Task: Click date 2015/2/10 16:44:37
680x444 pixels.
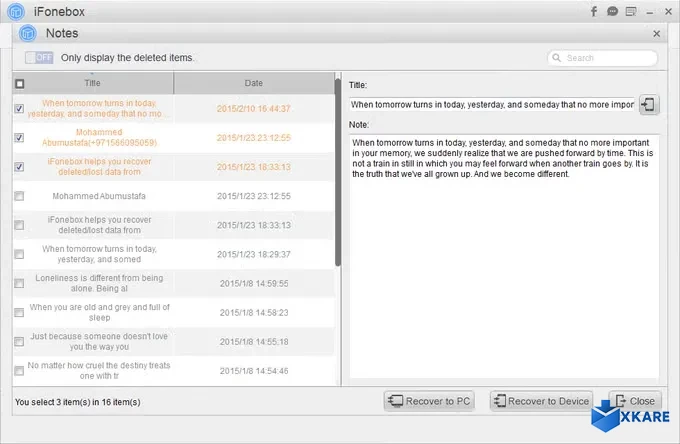Action: [x=254, y=108]
